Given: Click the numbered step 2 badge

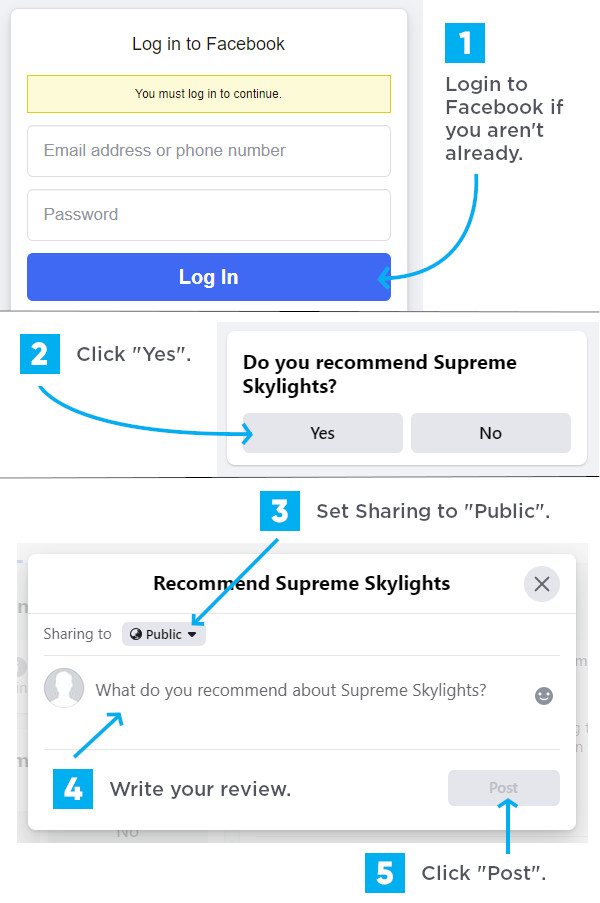Looking at the screenshot, I should [x=40, y=354].
